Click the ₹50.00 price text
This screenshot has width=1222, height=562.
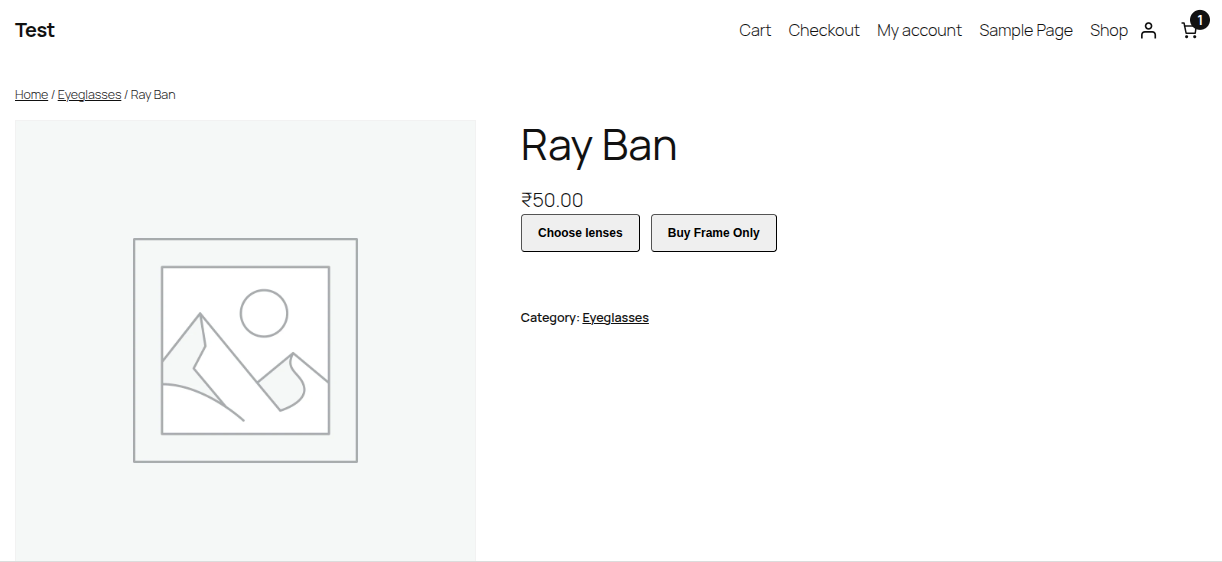coord(552,200)
